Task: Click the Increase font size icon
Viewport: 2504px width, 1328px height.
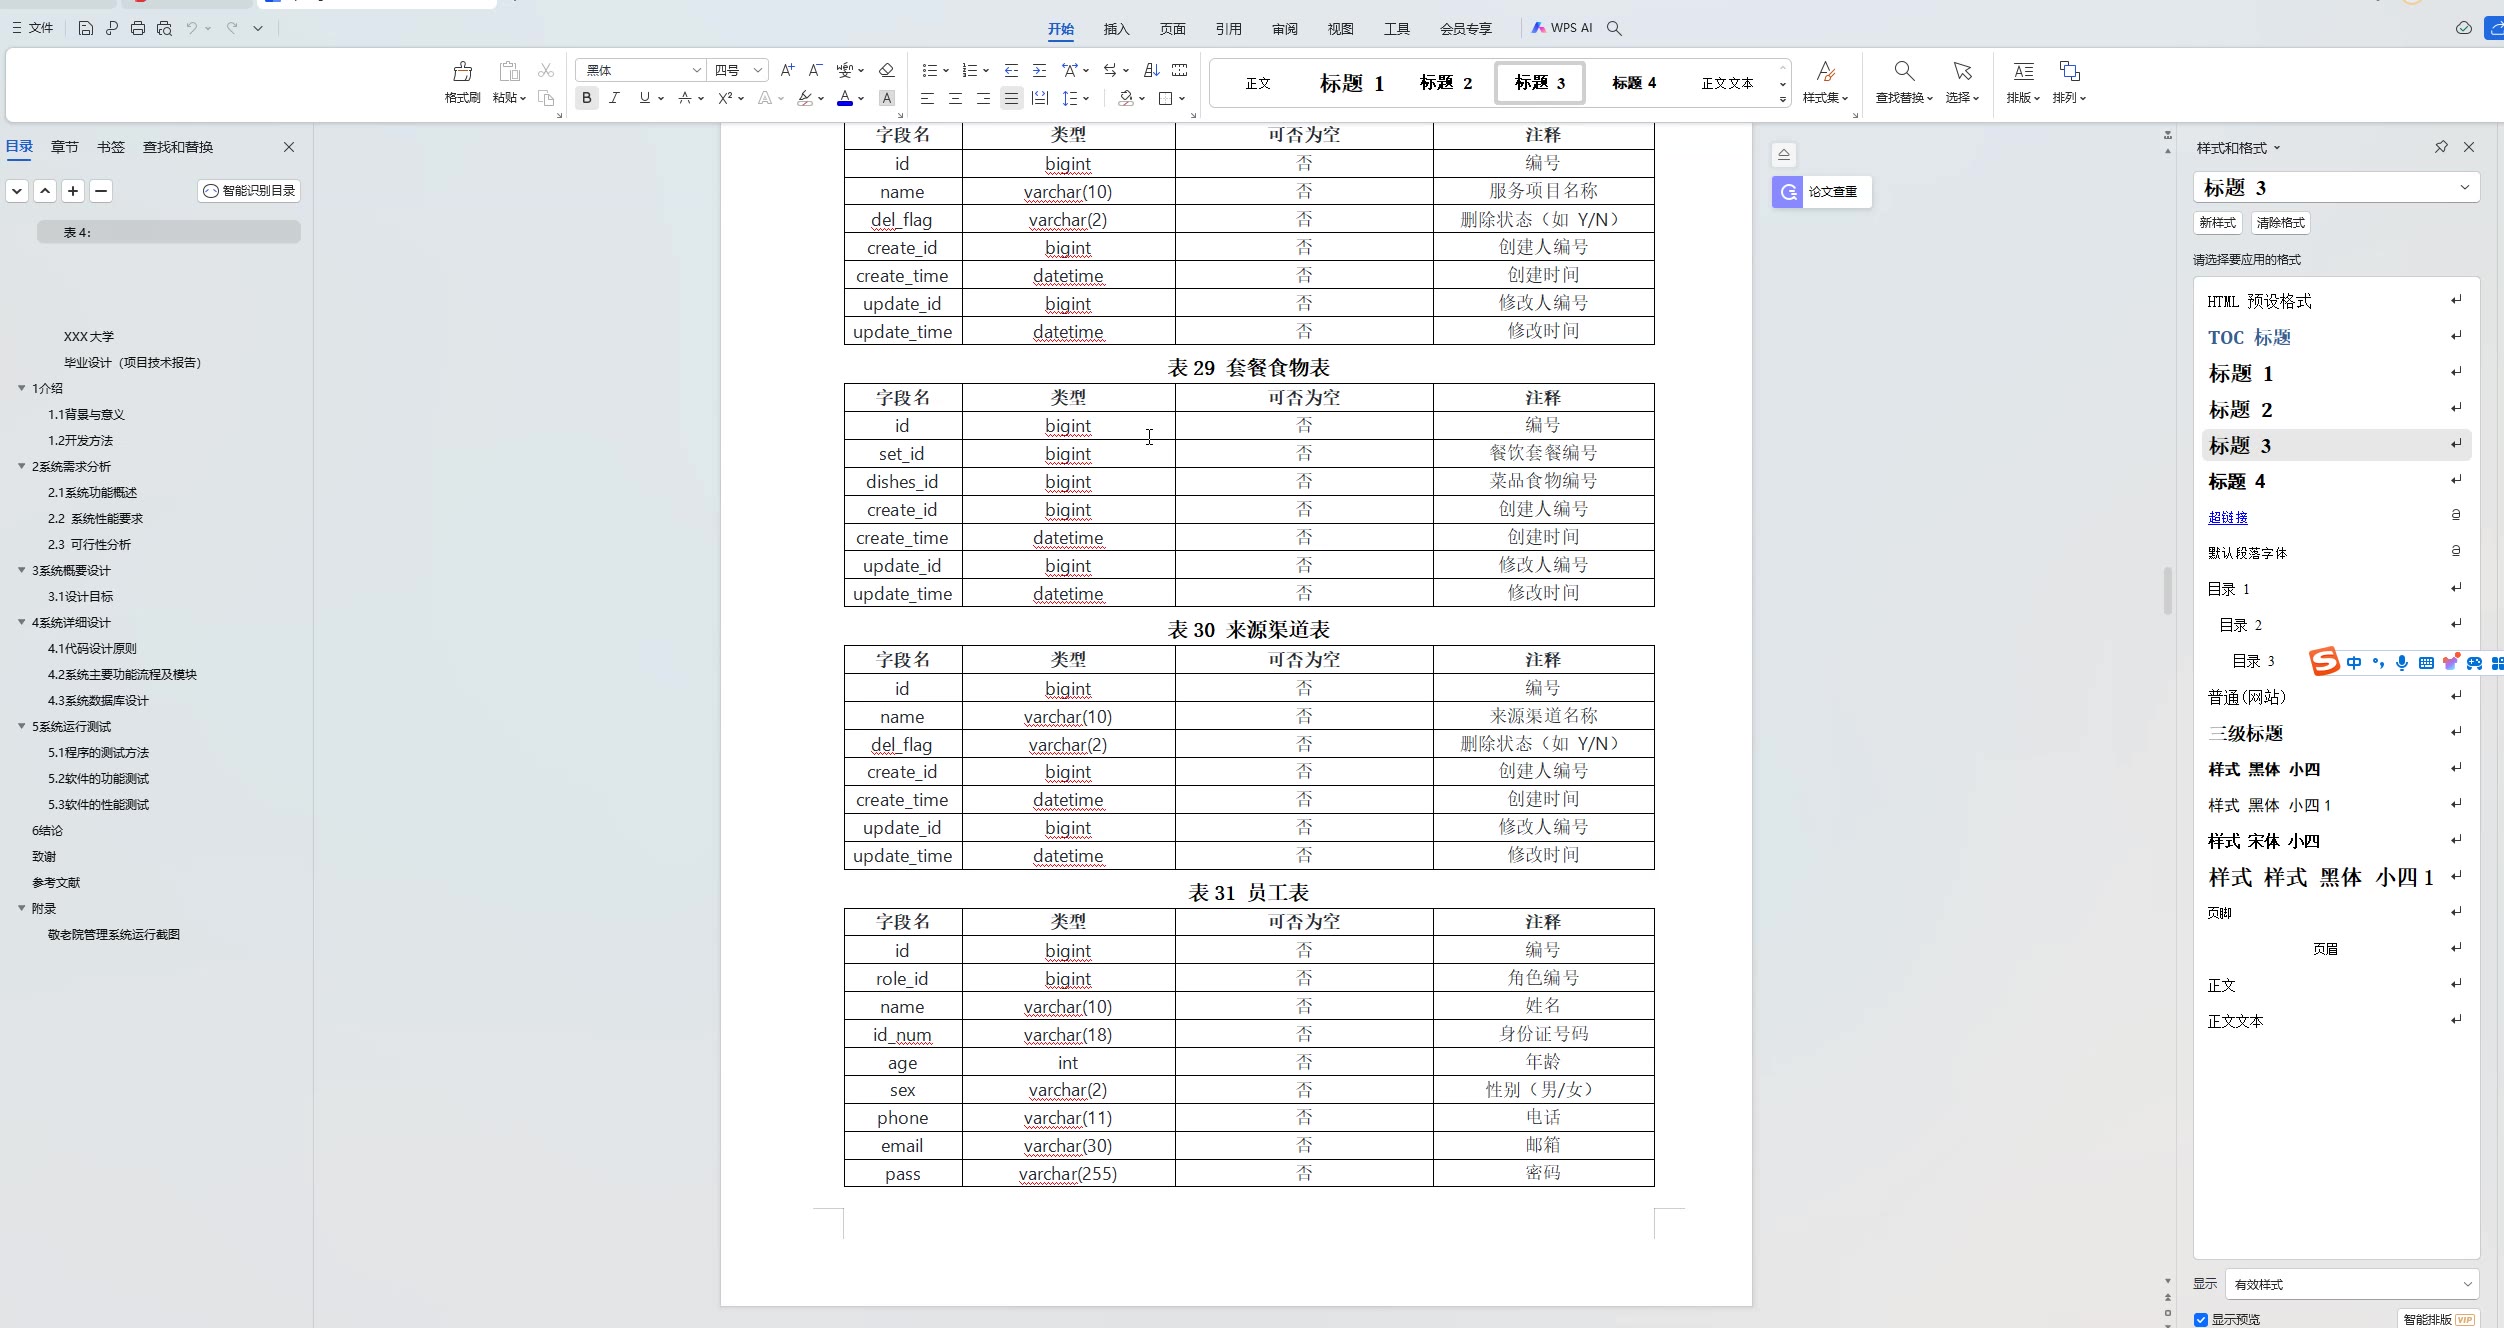Action: pyautogui.click(x=787, y=70)
